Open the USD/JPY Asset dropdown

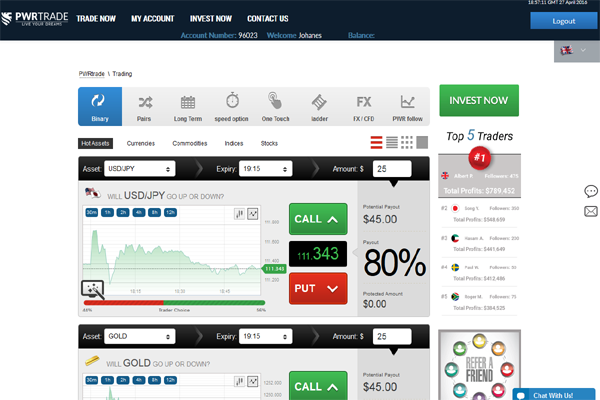point(140,169)
